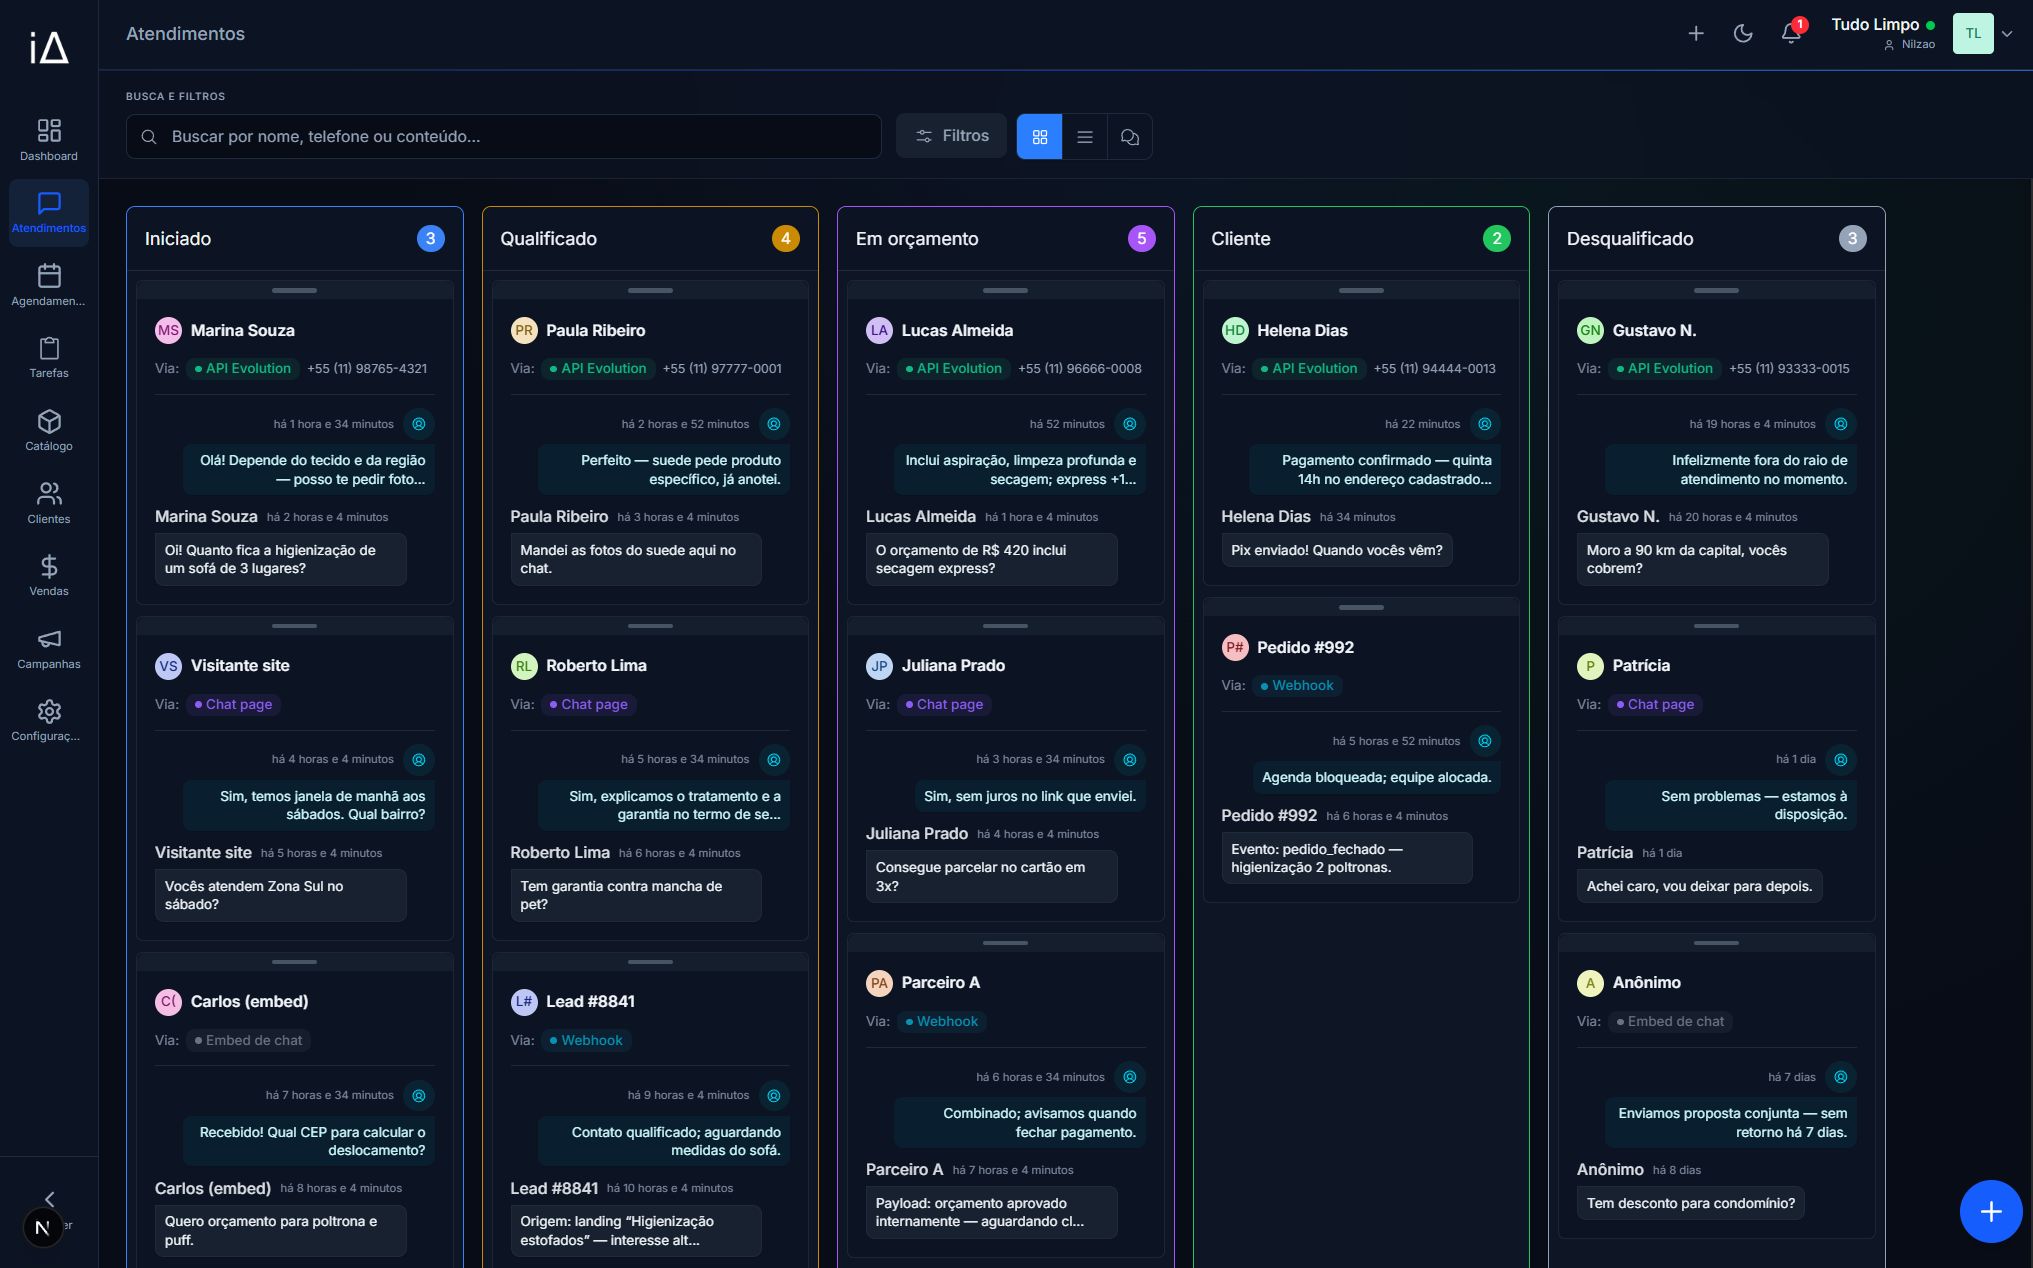Expand the TL user account dropdown

pos(2007,34)
